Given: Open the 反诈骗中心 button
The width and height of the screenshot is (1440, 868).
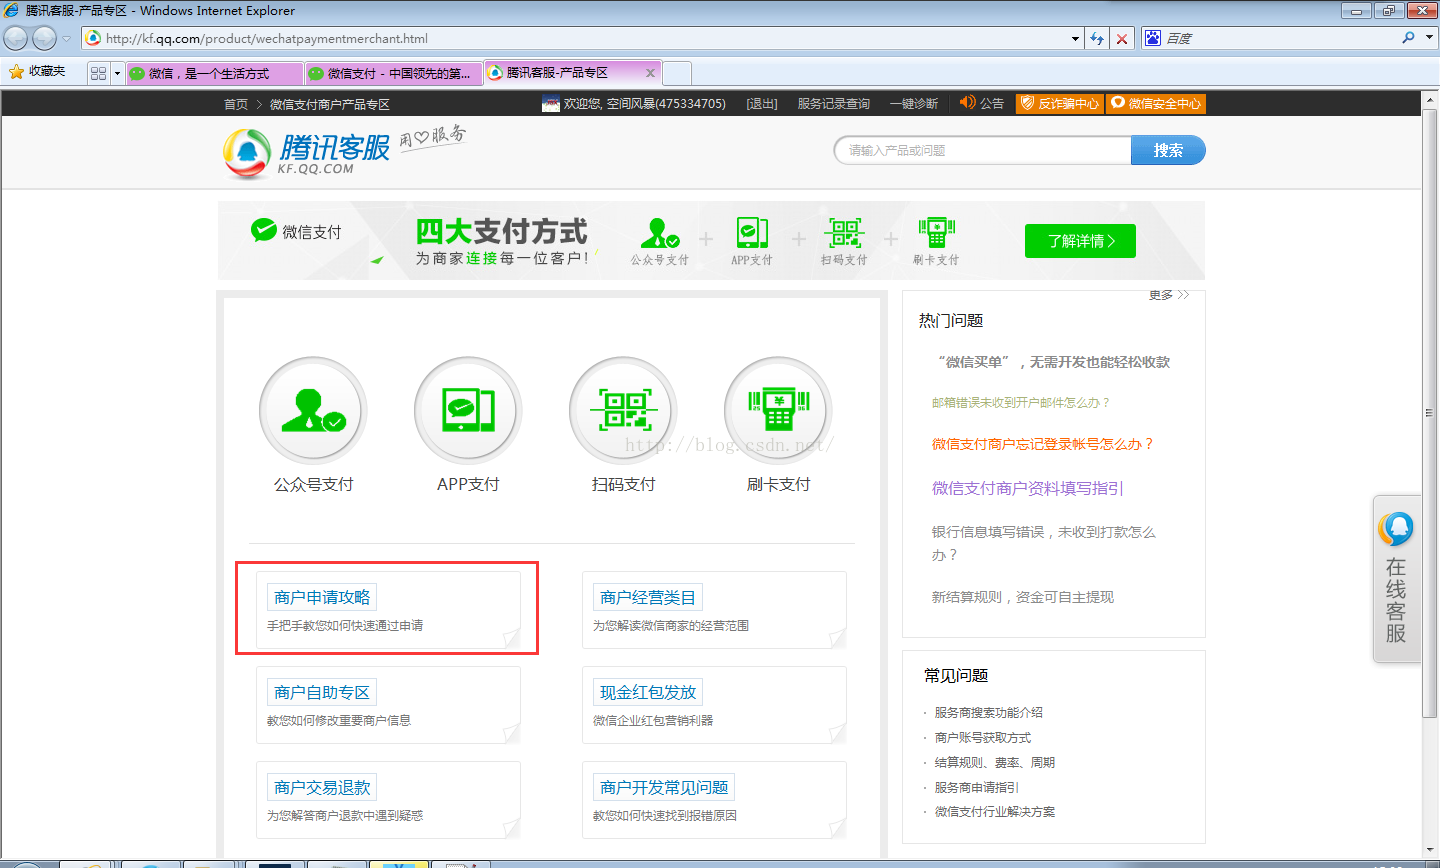Looking at the screenshot, I should point(1059,103).
